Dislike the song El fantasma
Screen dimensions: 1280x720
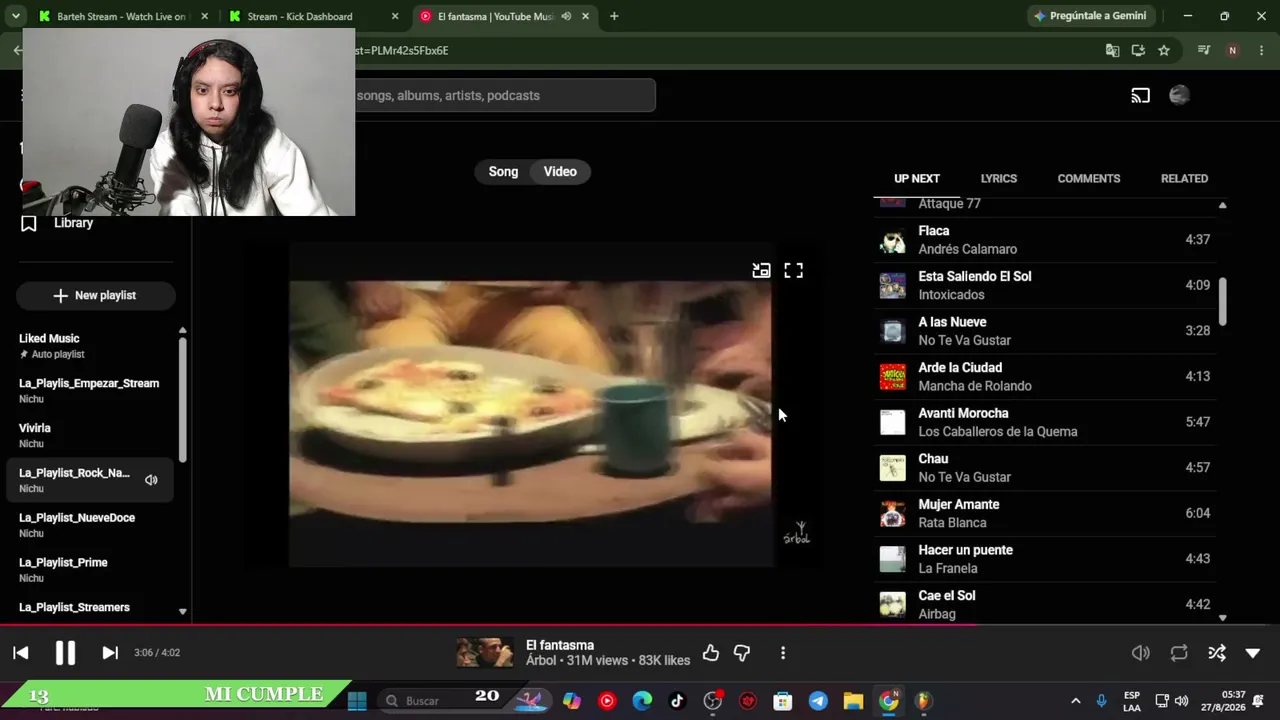742,653
